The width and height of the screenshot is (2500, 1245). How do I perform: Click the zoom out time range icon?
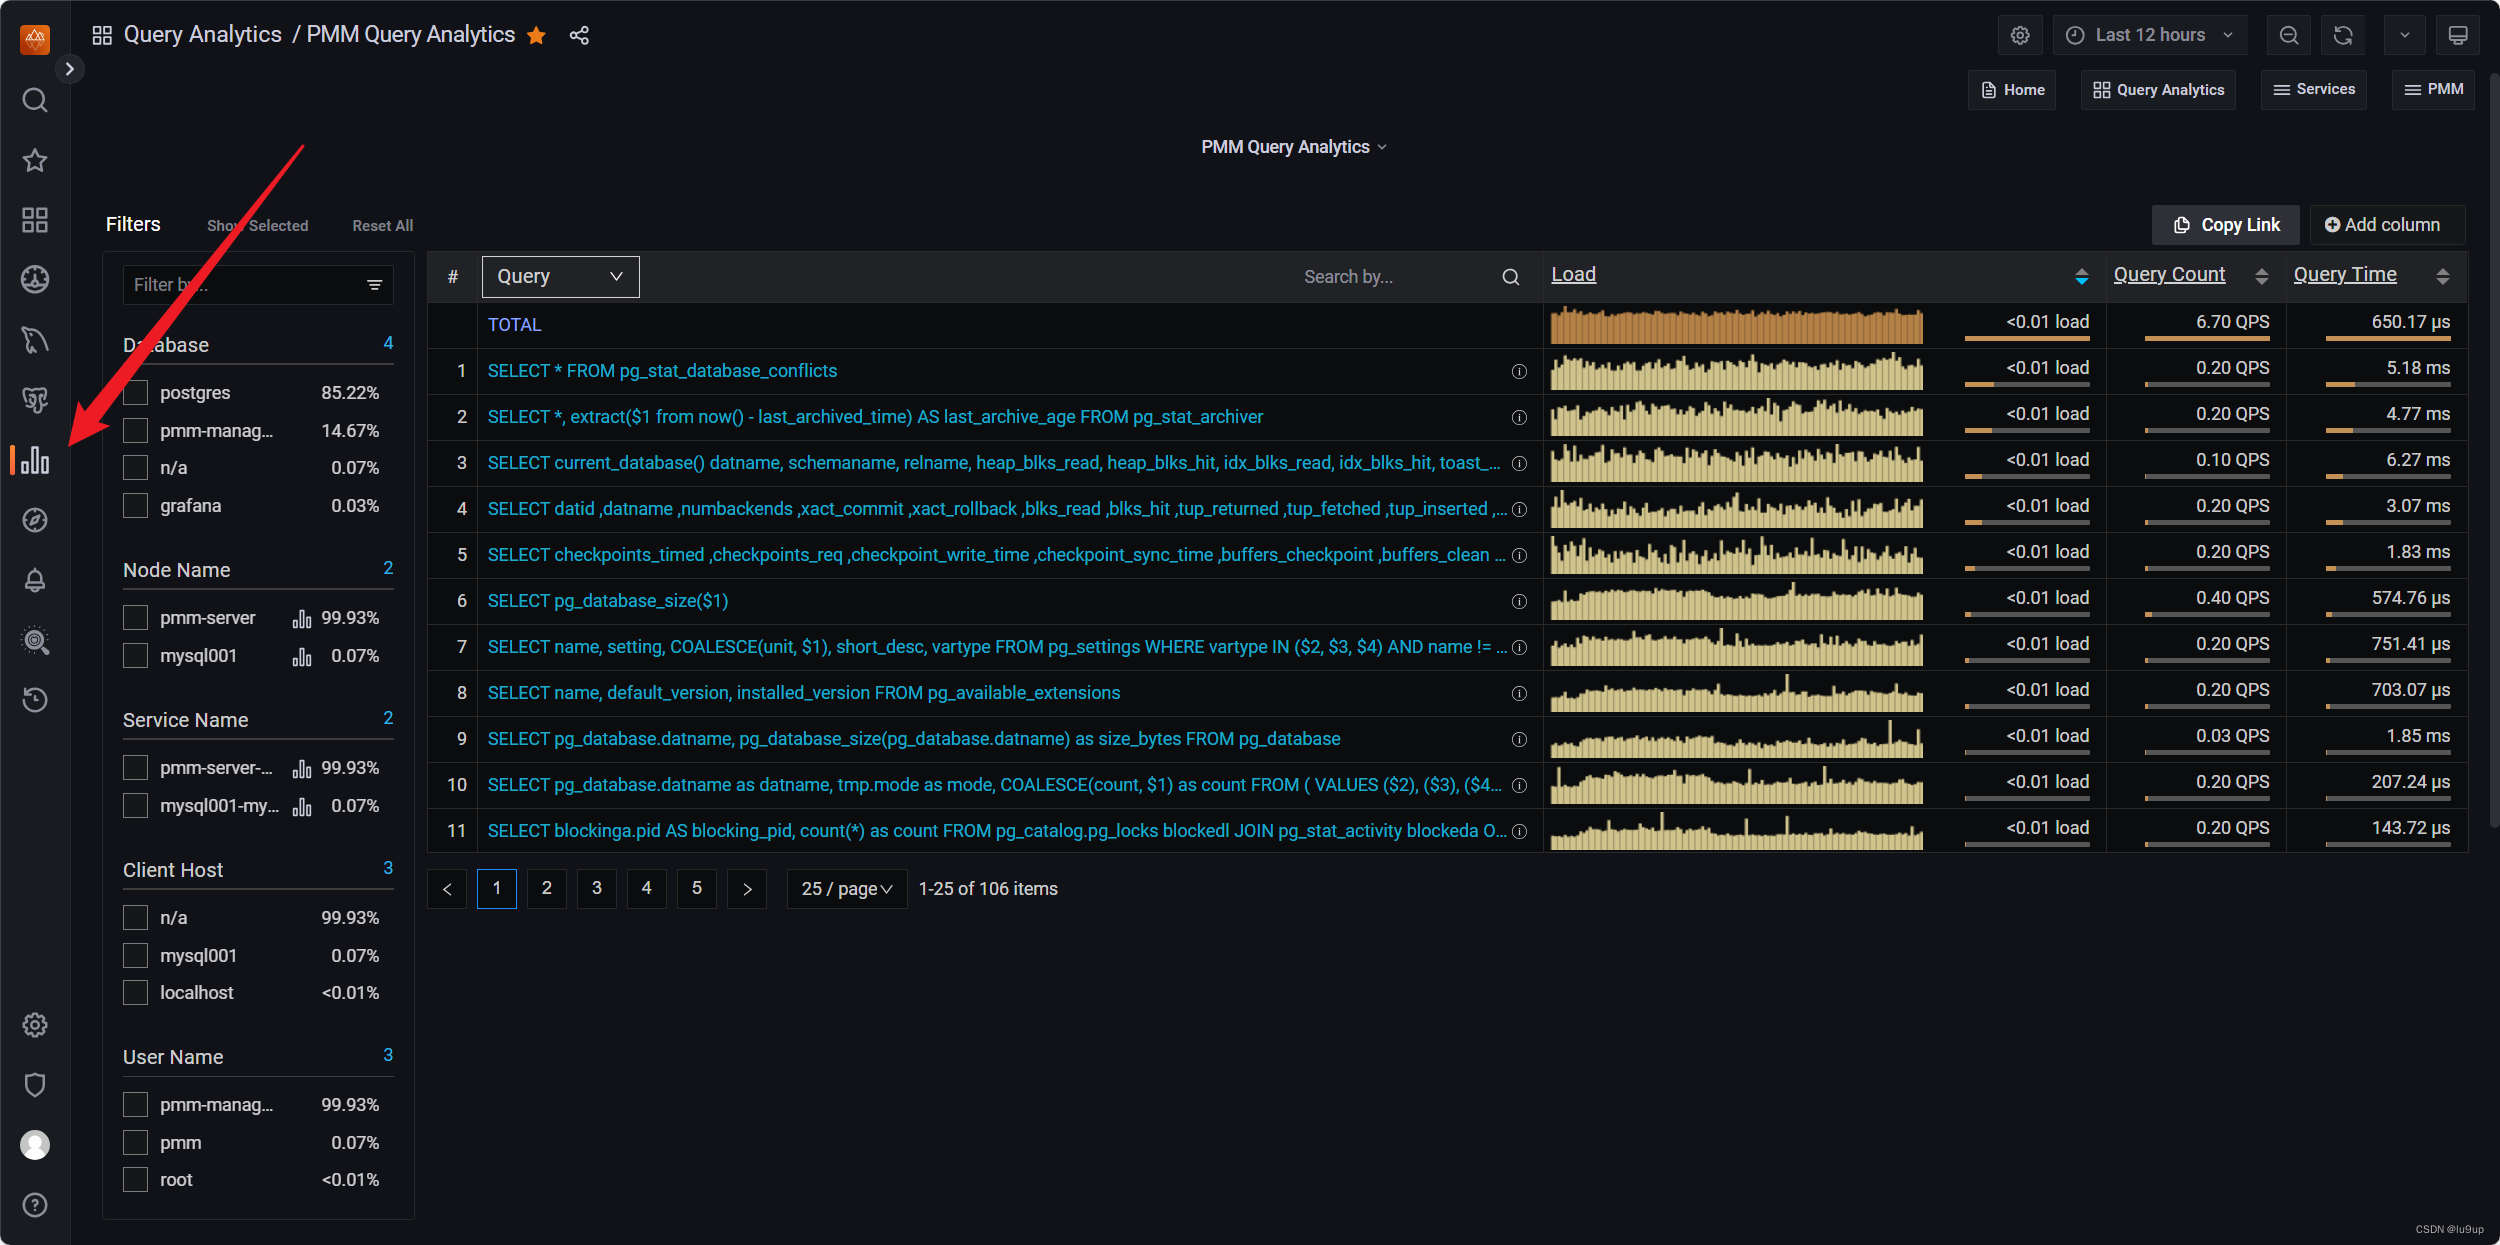pos(2289,35)
